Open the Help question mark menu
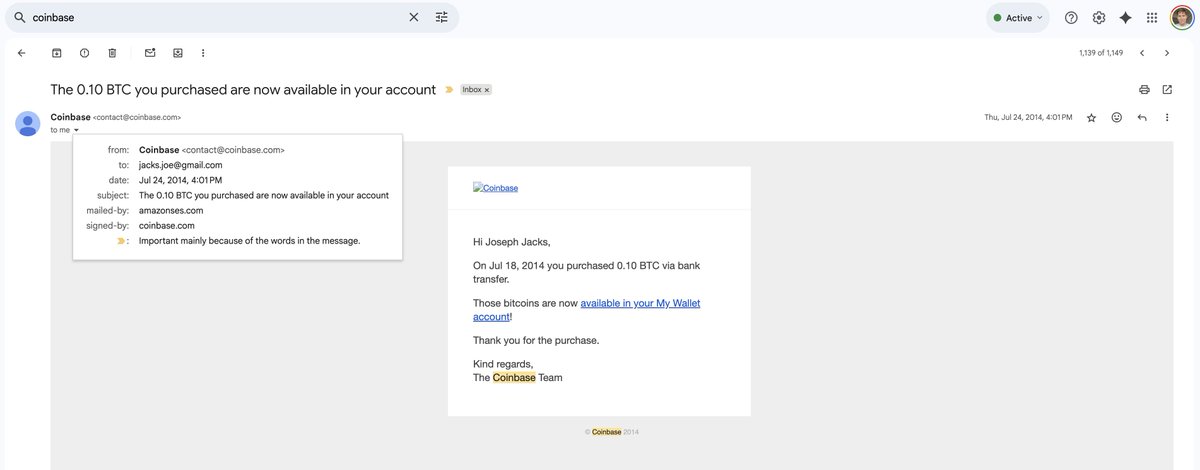Viewport: 1200px width, 470px height. coord(1071,18)
